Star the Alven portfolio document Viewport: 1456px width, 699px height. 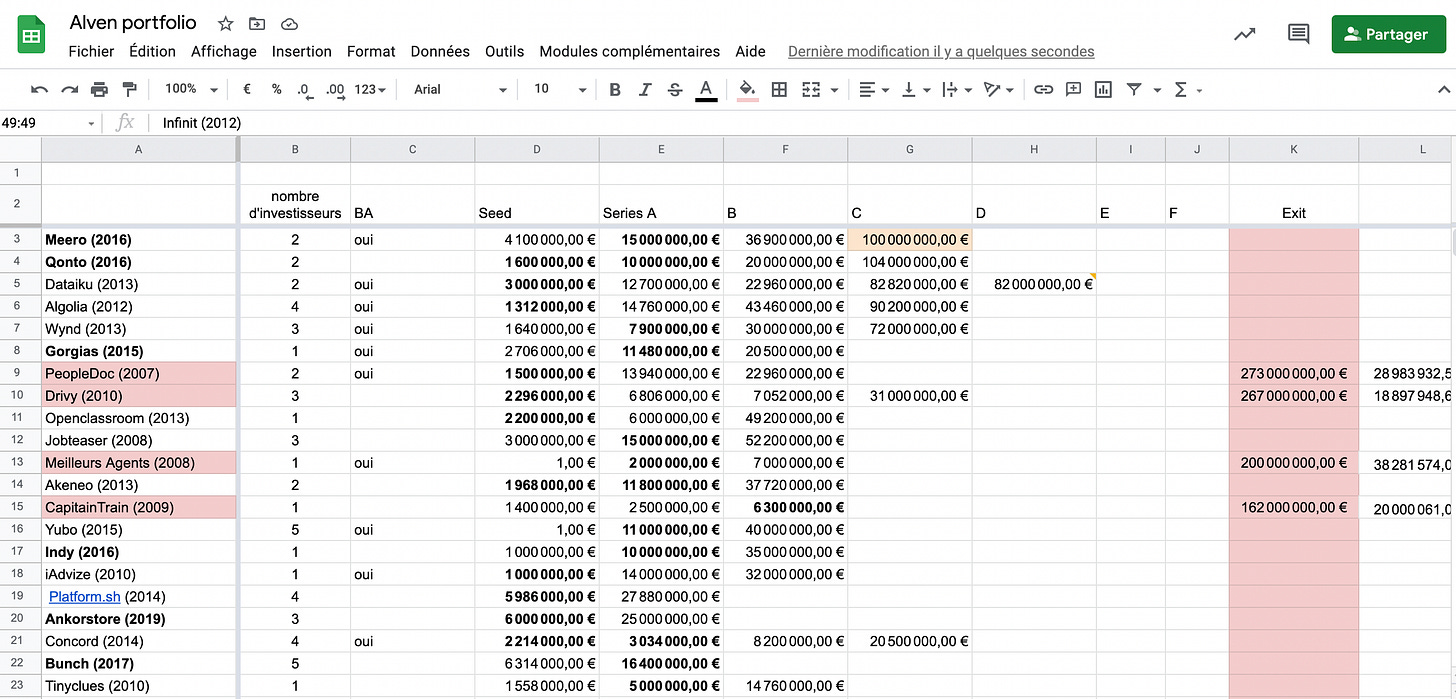226,23
